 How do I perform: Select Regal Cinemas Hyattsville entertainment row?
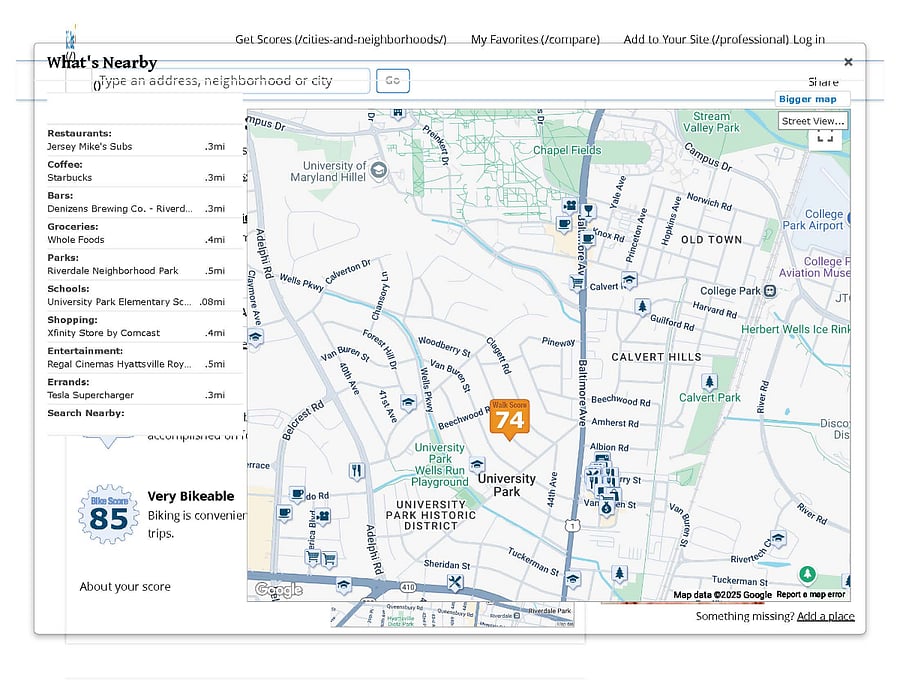[137, 363]
